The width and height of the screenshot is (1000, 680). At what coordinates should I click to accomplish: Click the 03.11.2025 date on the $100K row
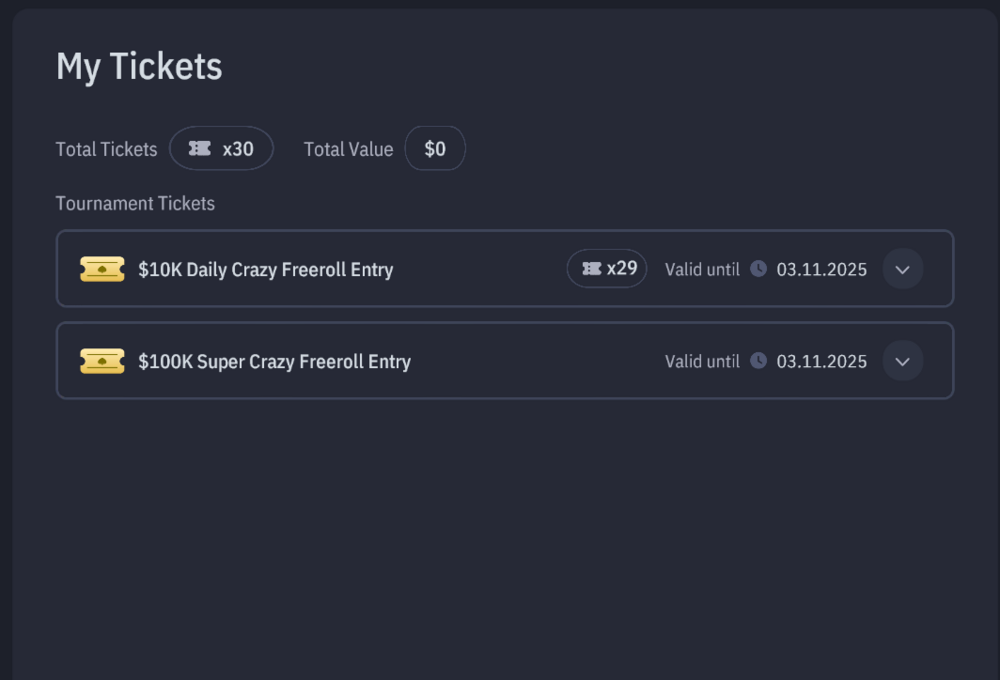click(x=821, y=362)
